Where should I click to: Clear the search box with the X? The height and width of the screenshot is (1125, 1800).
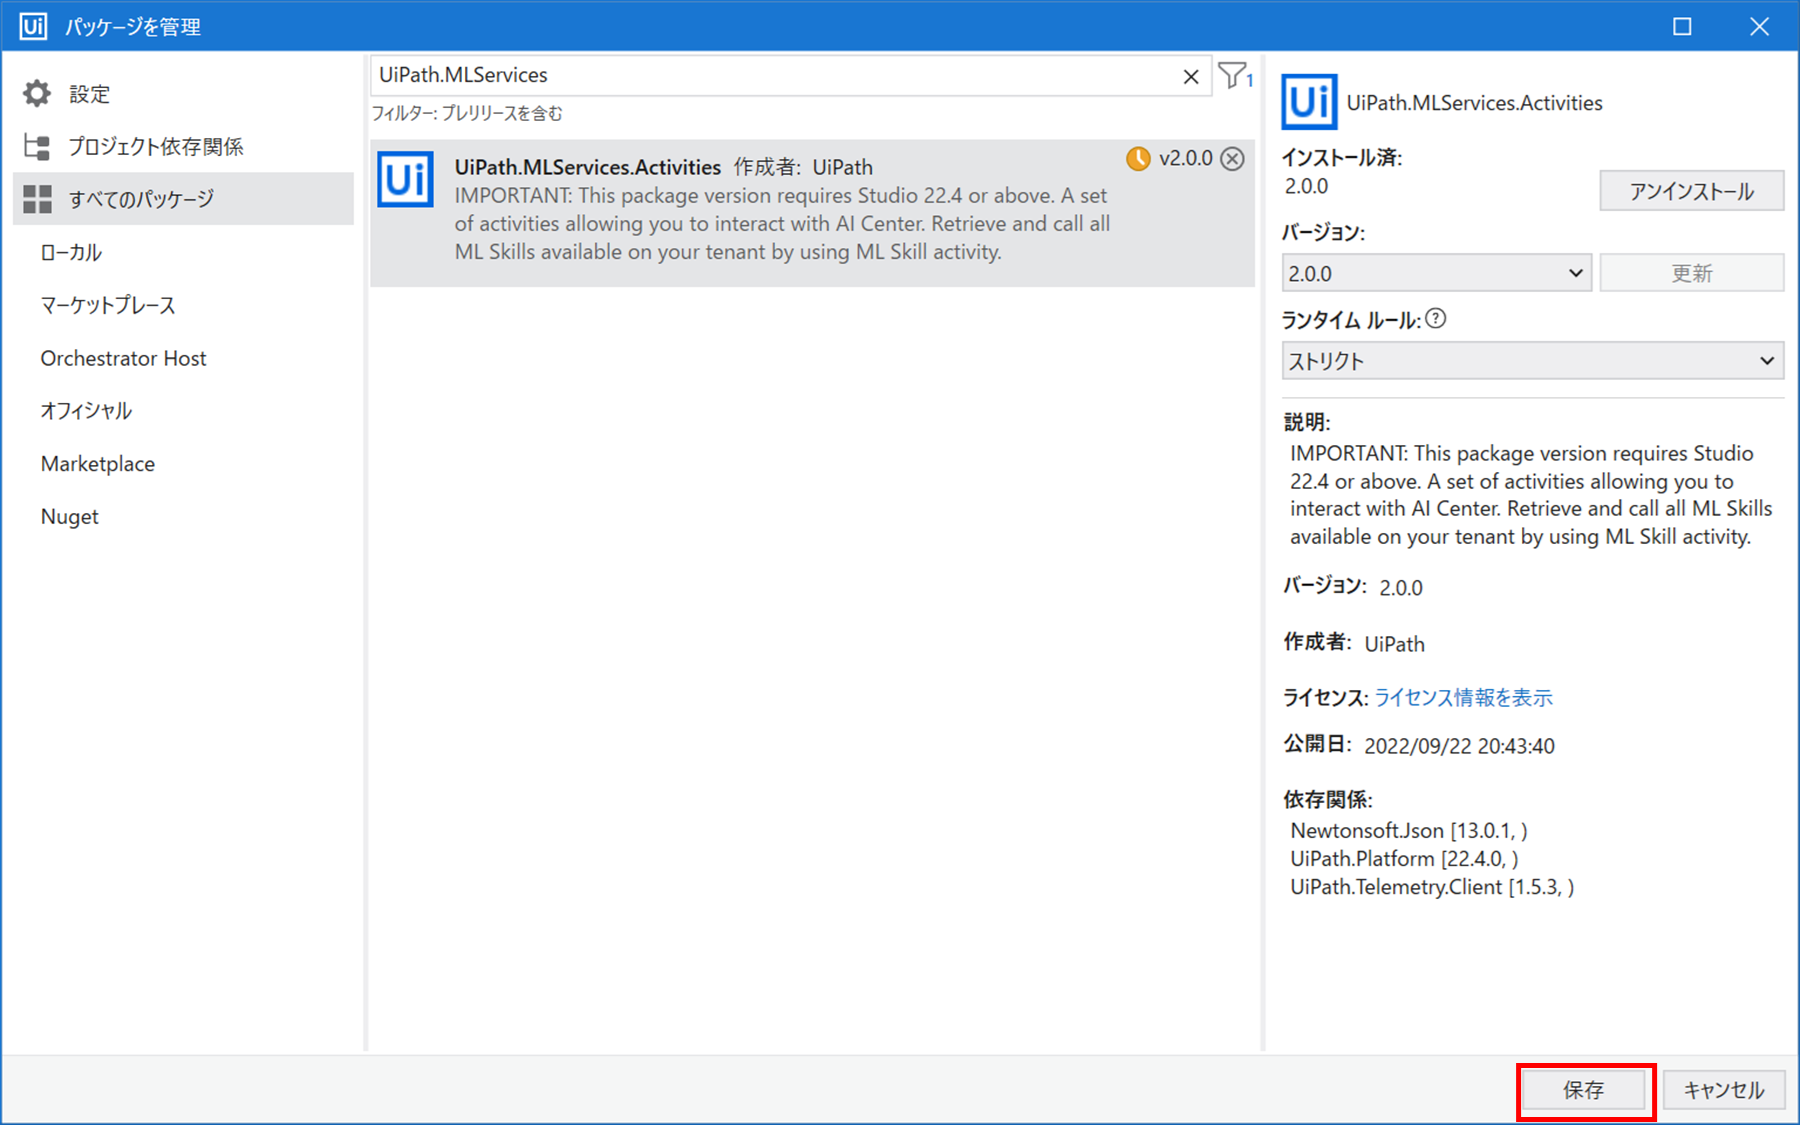[1191, 76]
